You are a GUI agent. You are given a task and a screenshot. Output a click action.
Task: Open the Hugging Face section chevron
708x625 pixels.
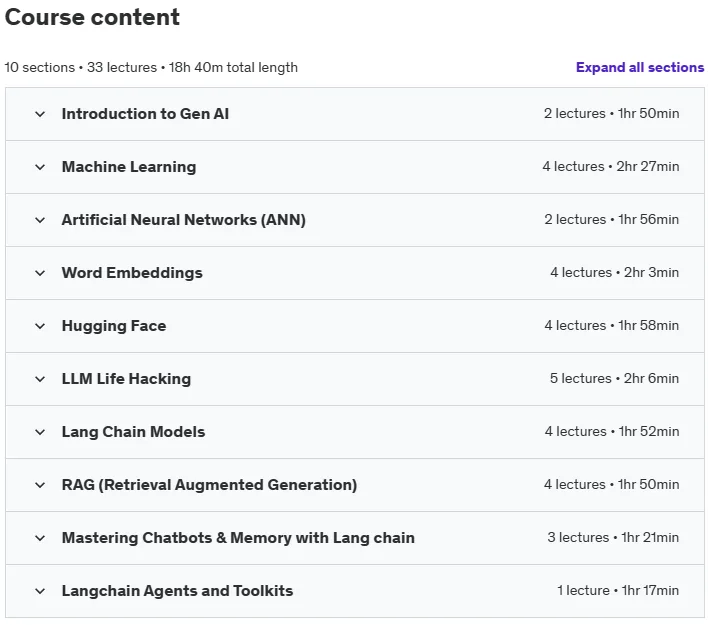click(40, 326)
